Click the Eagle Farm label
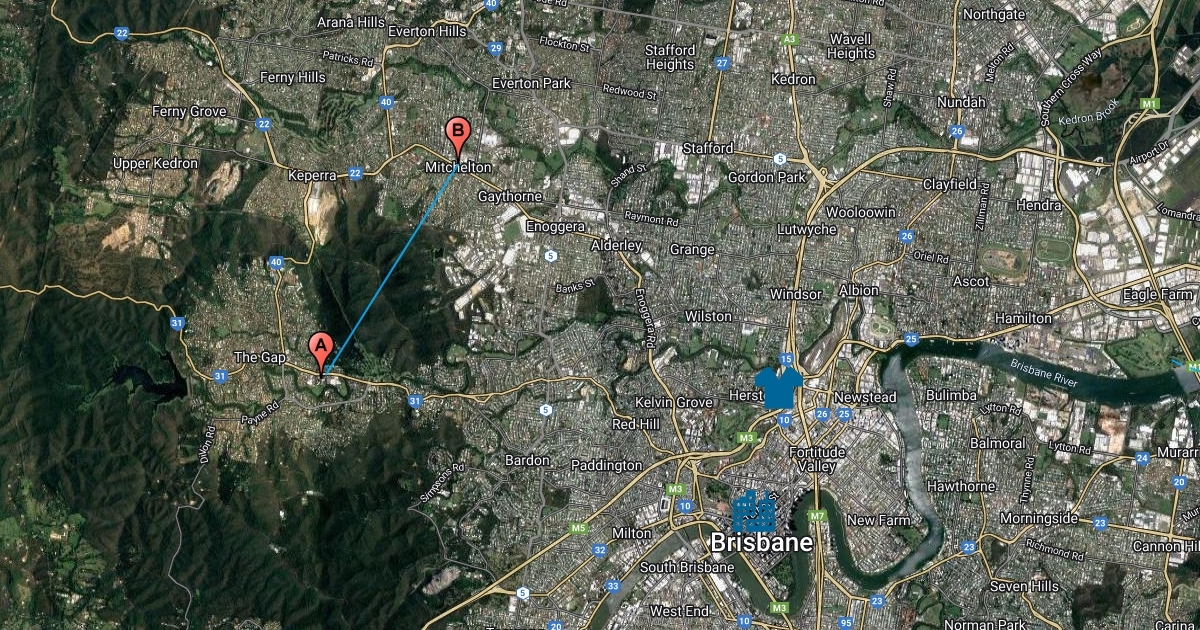1200x630 pixels. click(1158, 294)
